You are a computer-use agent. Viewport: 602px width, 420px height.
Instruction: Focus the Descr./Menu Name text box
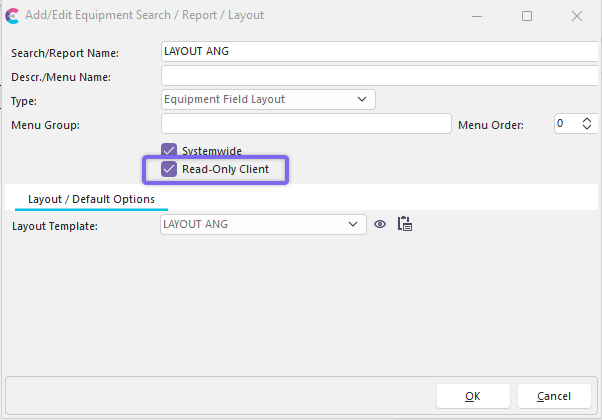(x=380, y=75)
